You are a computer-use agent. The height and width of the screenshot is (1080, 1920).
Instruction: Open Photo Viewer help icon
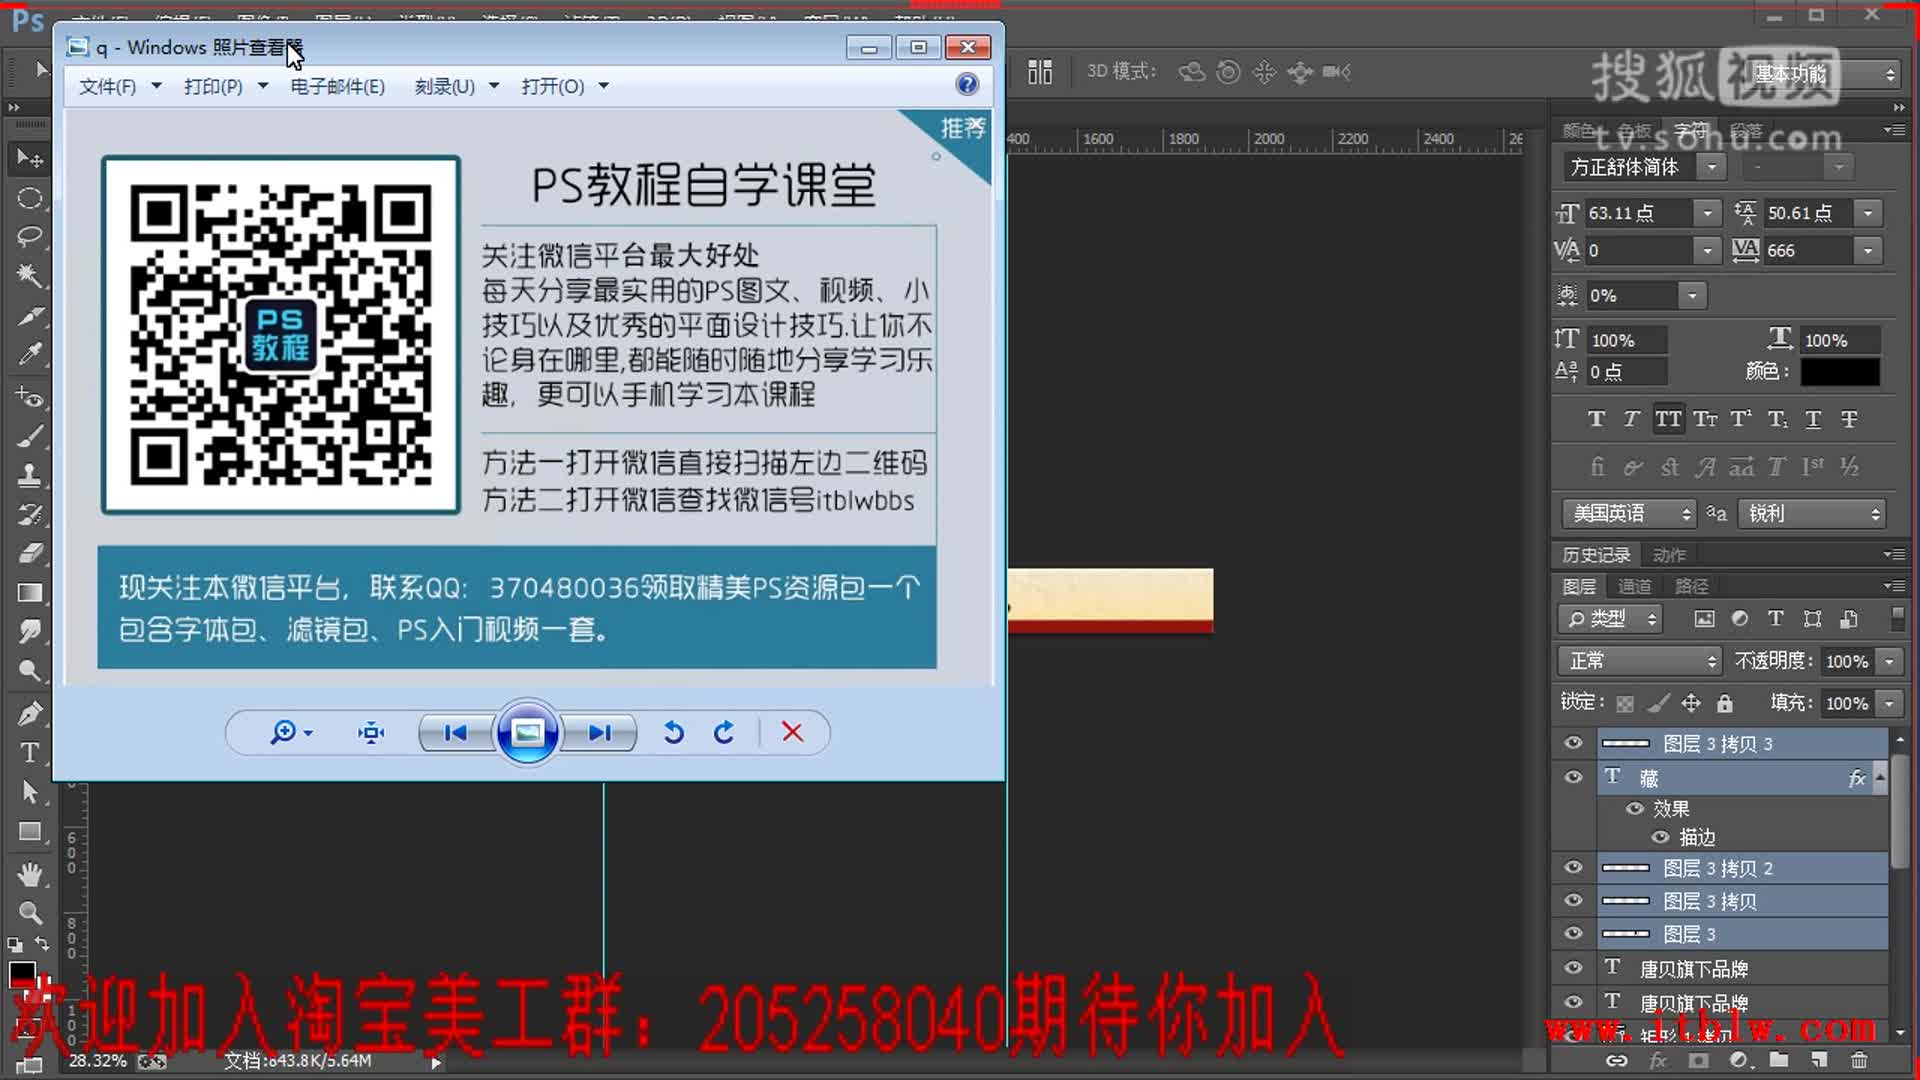tap(967, 85)
